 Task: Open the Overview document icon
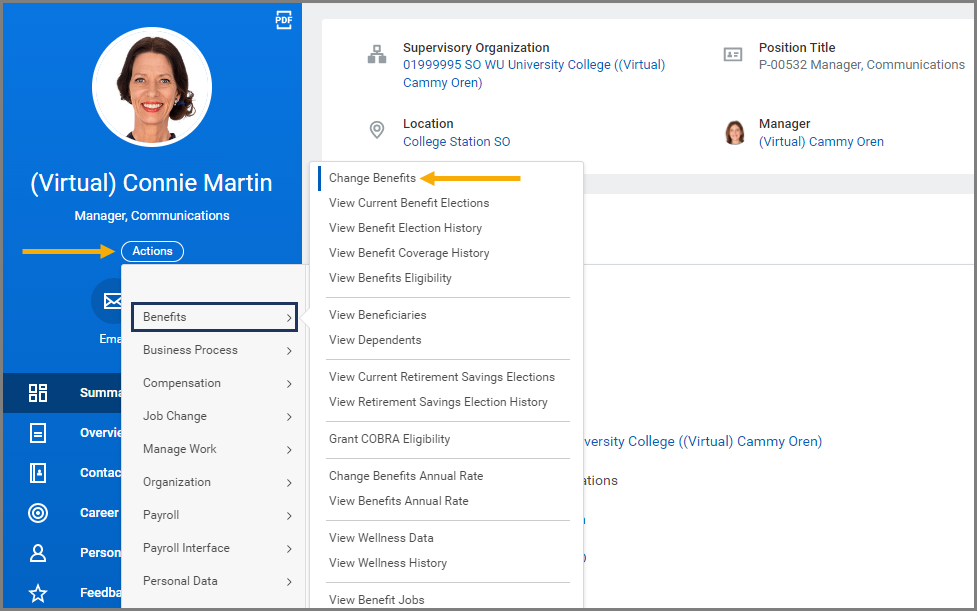click(38, 433)
